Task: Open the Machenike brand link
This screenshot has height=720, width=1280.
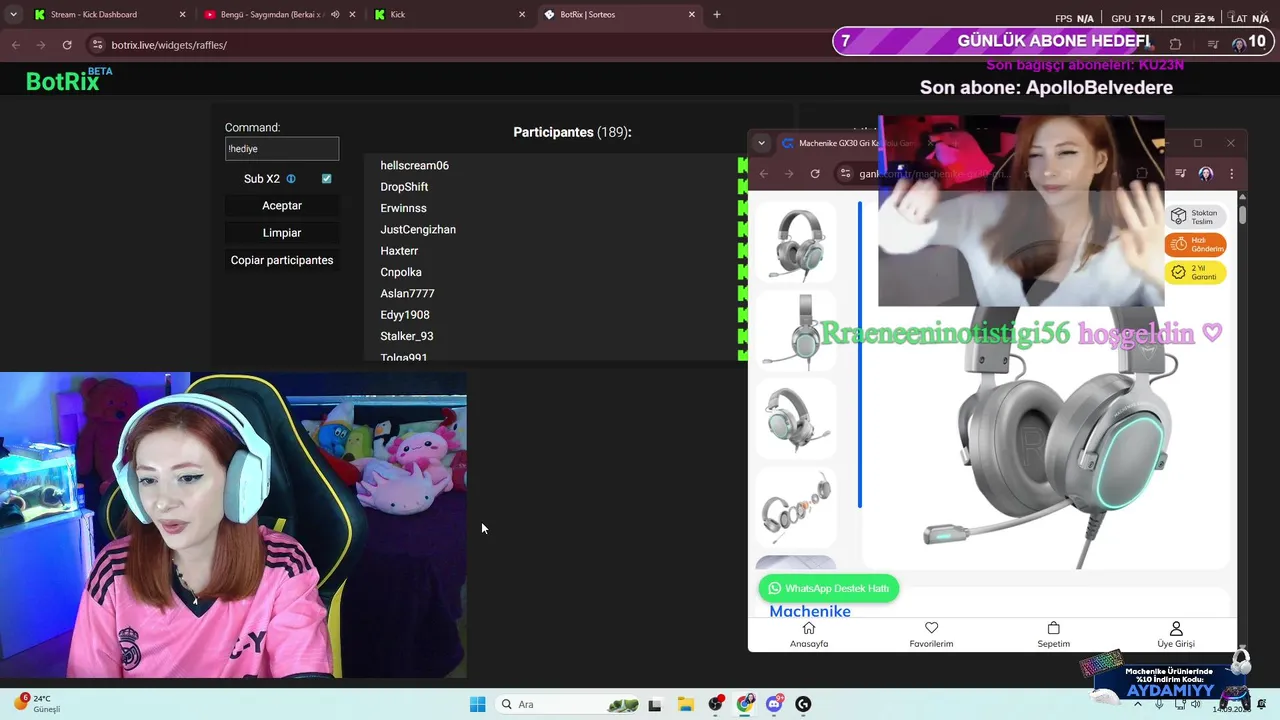Action: click(x=810, y=611)
